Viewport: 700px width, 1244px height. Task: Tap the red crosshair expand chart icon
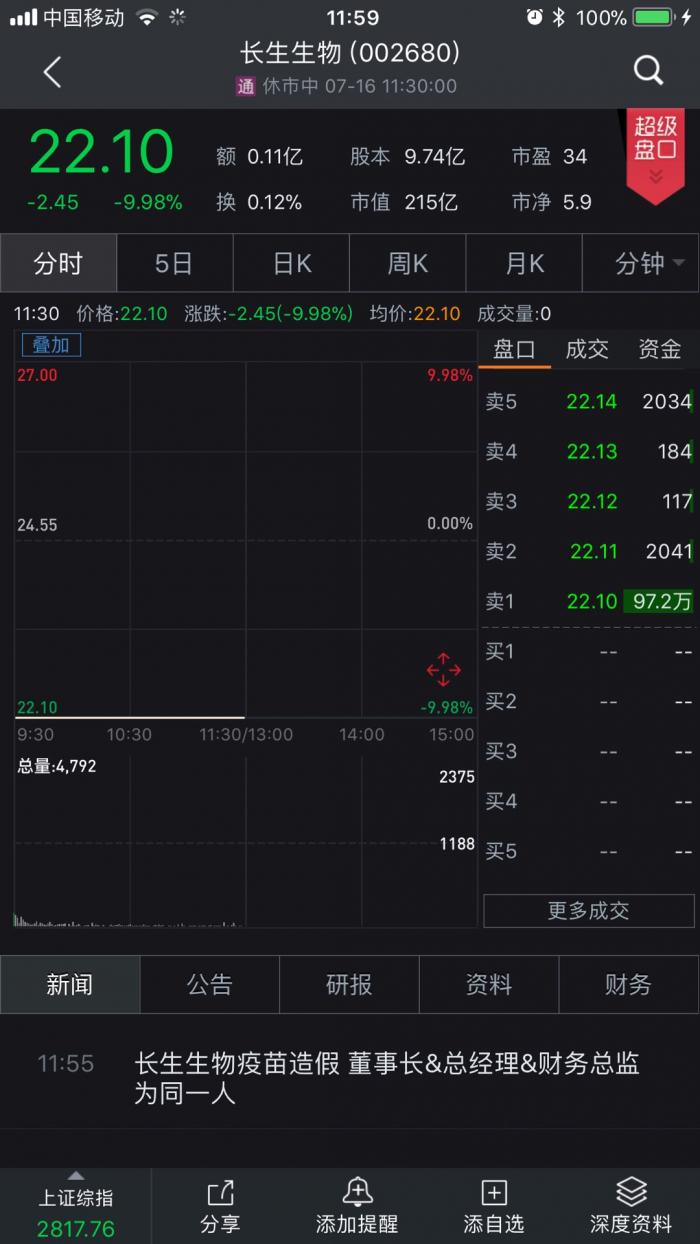443,669
